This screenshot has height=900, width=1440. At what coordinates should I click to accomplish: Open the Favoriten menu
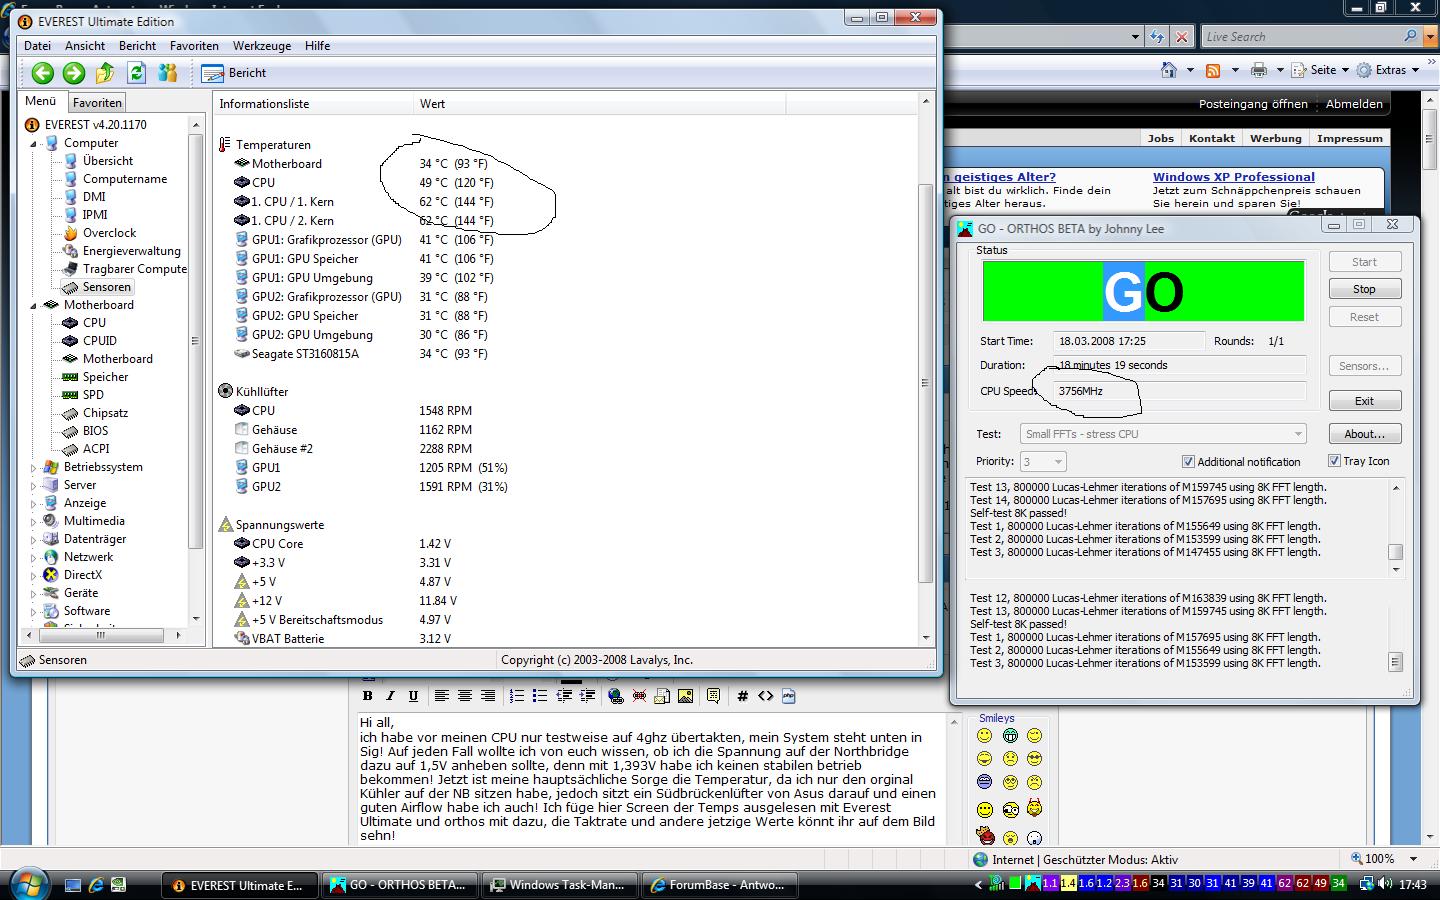(x=194, y=46)
